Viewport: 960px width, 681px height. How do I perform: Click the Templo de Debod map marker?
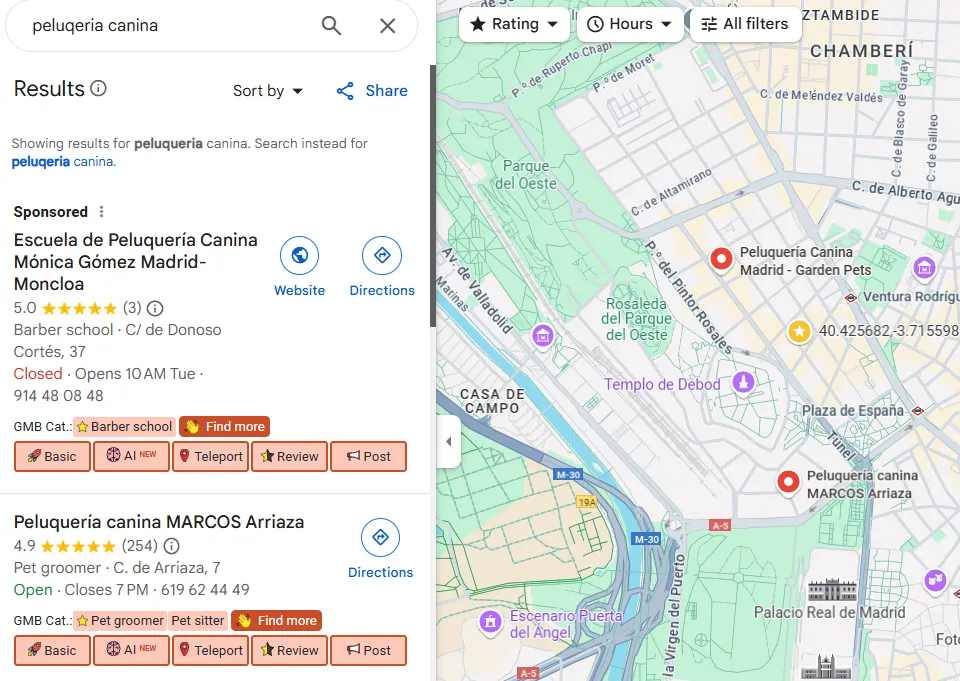tap(743, 382)
